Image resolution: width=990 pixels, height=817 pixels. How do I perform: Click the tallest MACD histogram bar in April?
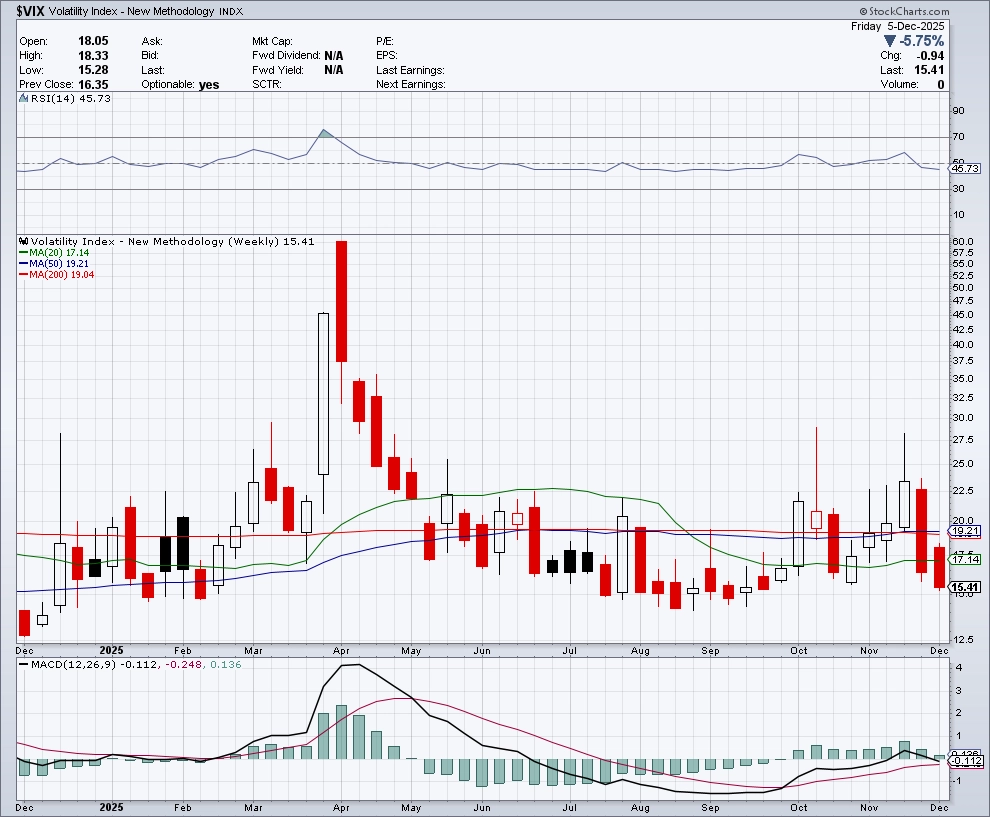pos(341,732)
